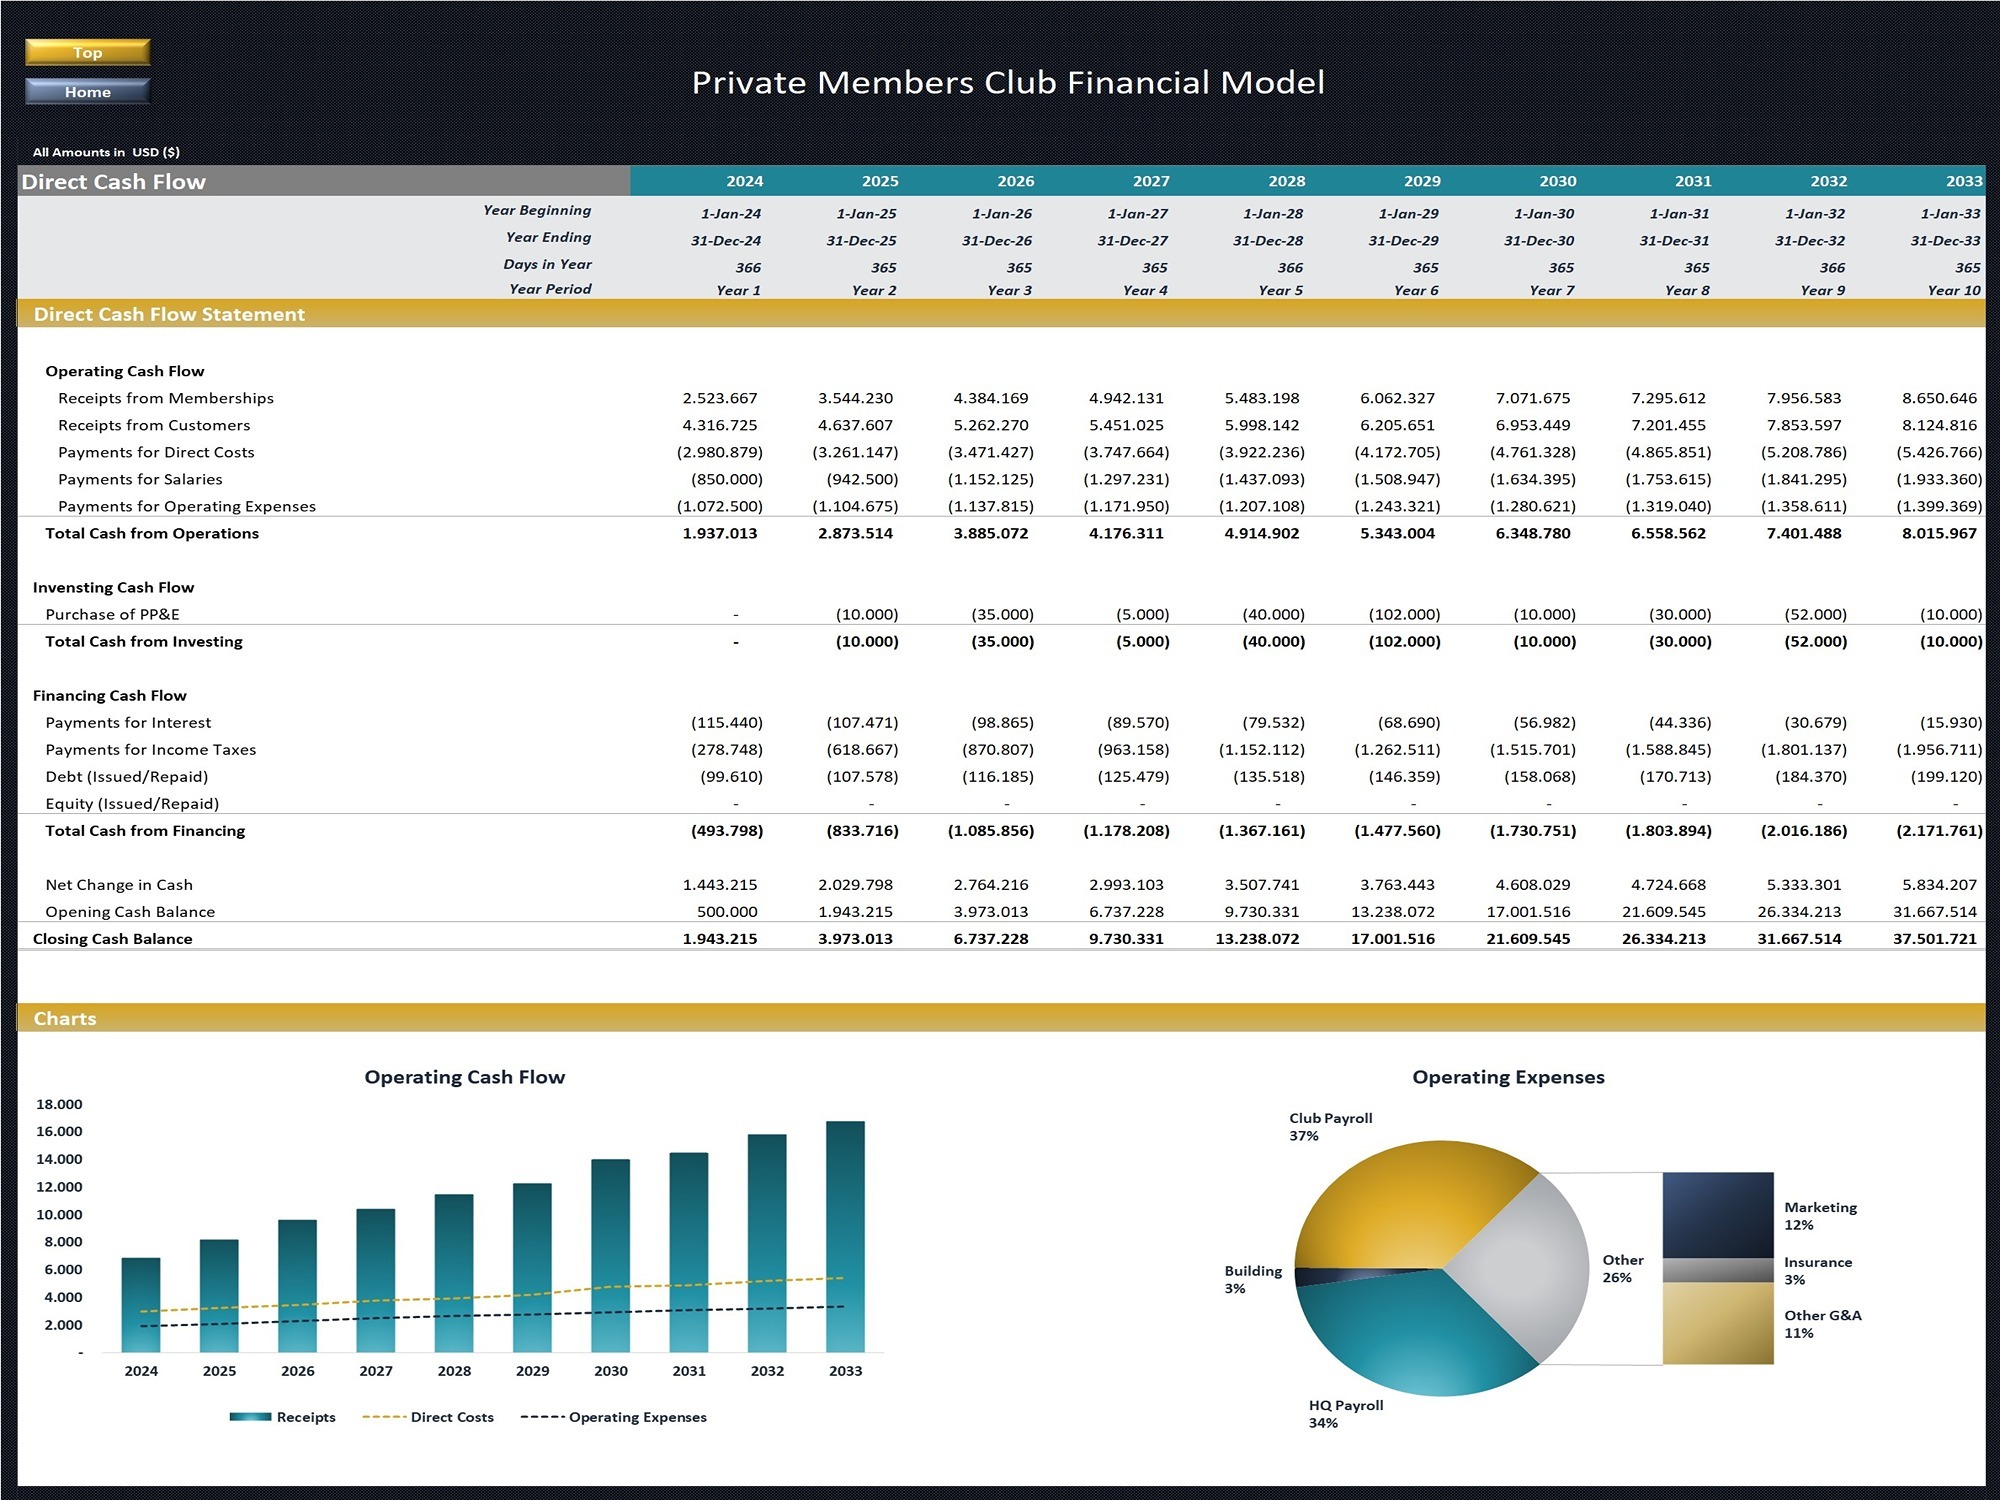Select the 31-Dec-33 year ending cell
This screenshot has width=2000, height=1500.
(1945, 240)
